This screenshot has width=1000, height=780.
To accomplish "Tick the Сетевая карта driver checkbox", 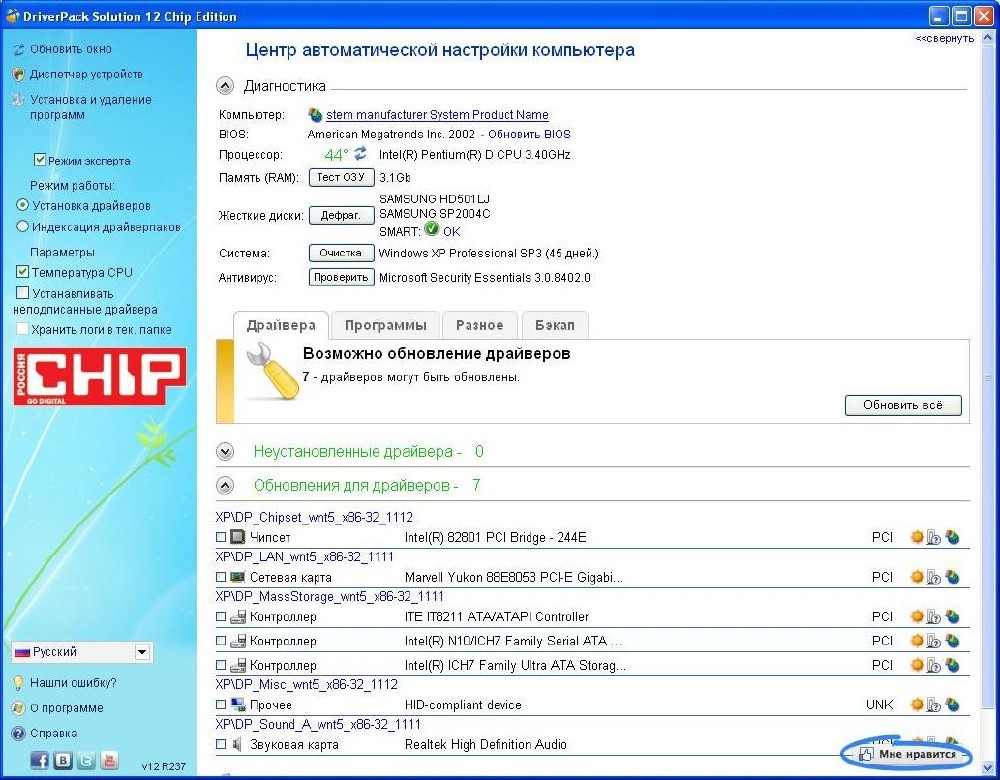I will point(221,577).
